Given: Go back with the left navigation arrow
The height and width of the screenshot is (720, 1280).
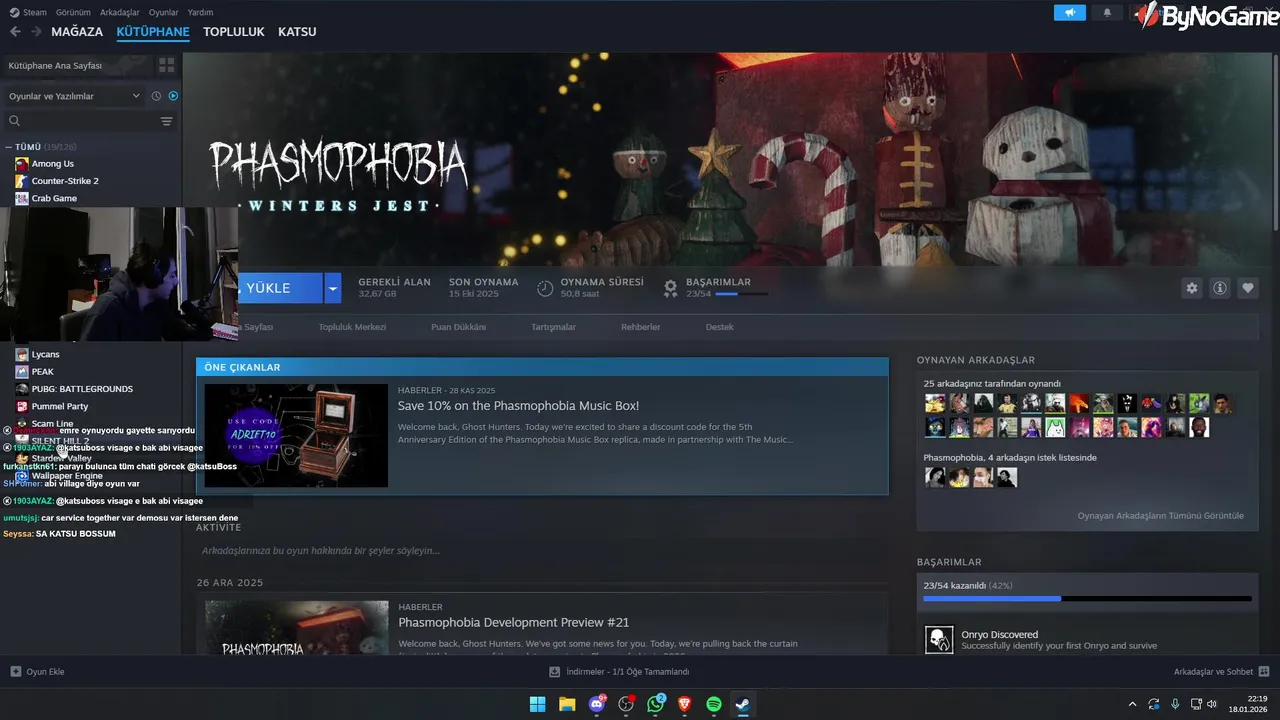Looking at the screenshot, I should coord(15,32).
